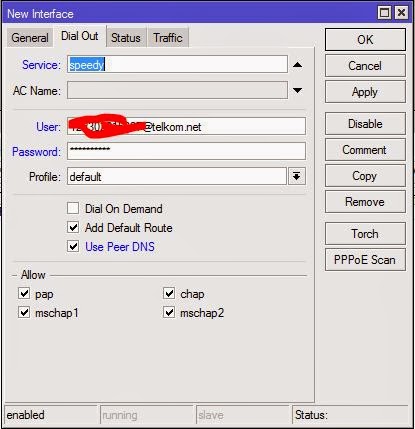Click the User input field
The width and height of the screenshot is (415, 429).
186,126
